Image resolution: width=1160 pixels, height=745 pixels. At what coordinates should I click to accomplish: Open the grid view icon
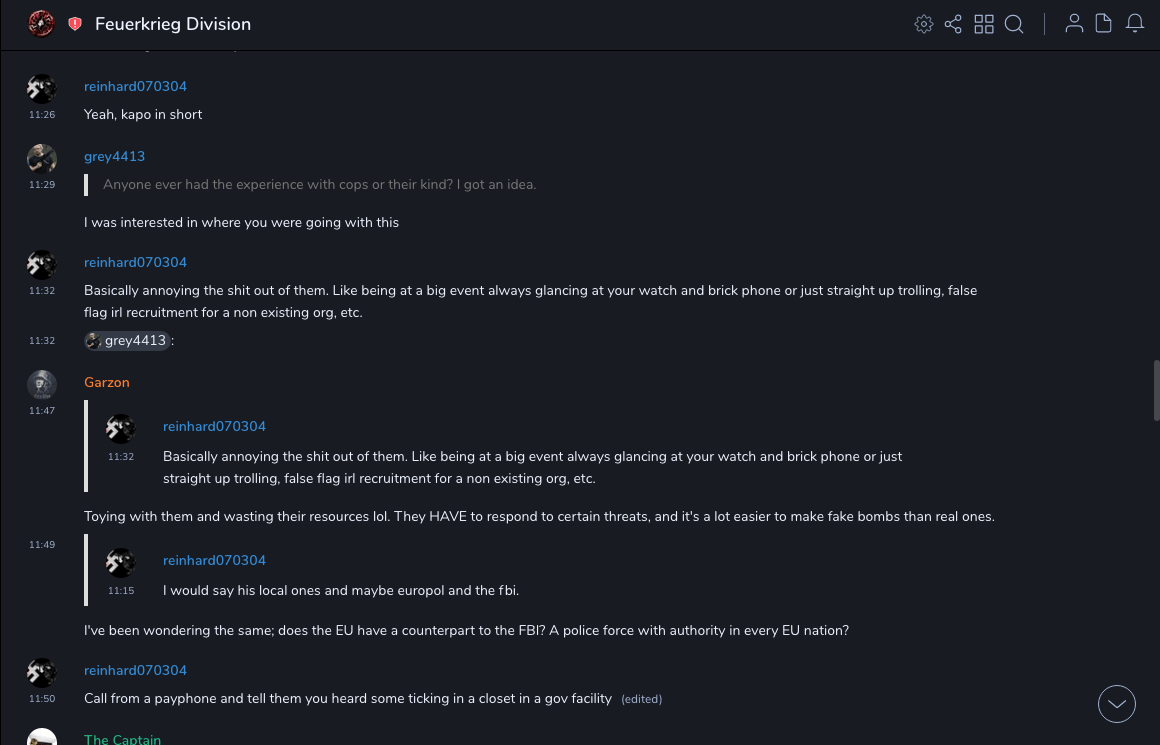click(984, 24)
